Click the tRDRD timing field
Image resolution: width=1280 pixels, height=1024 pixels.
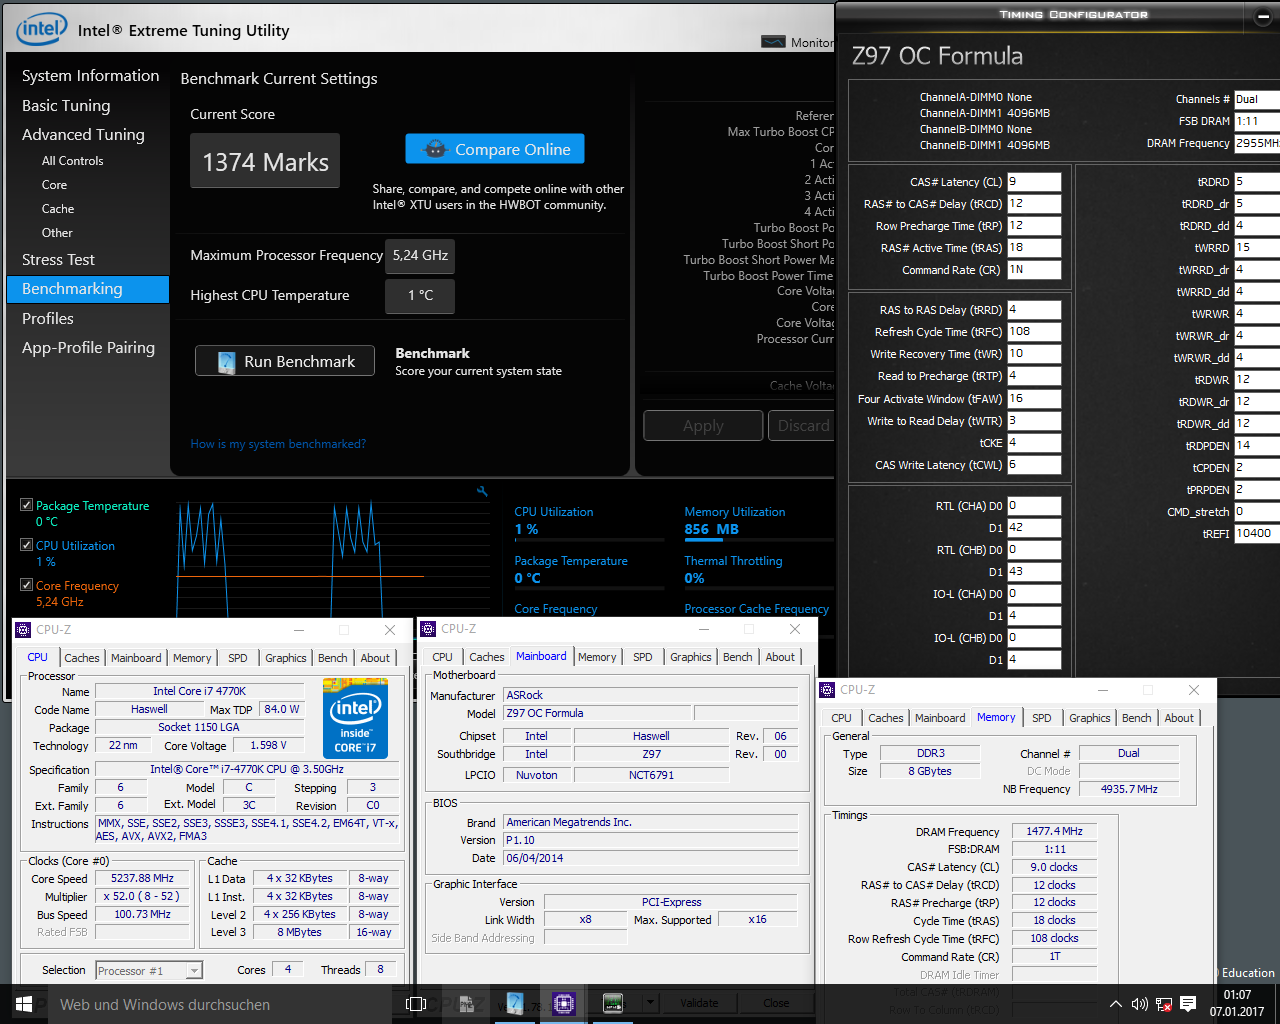(x=1257, y=182)
